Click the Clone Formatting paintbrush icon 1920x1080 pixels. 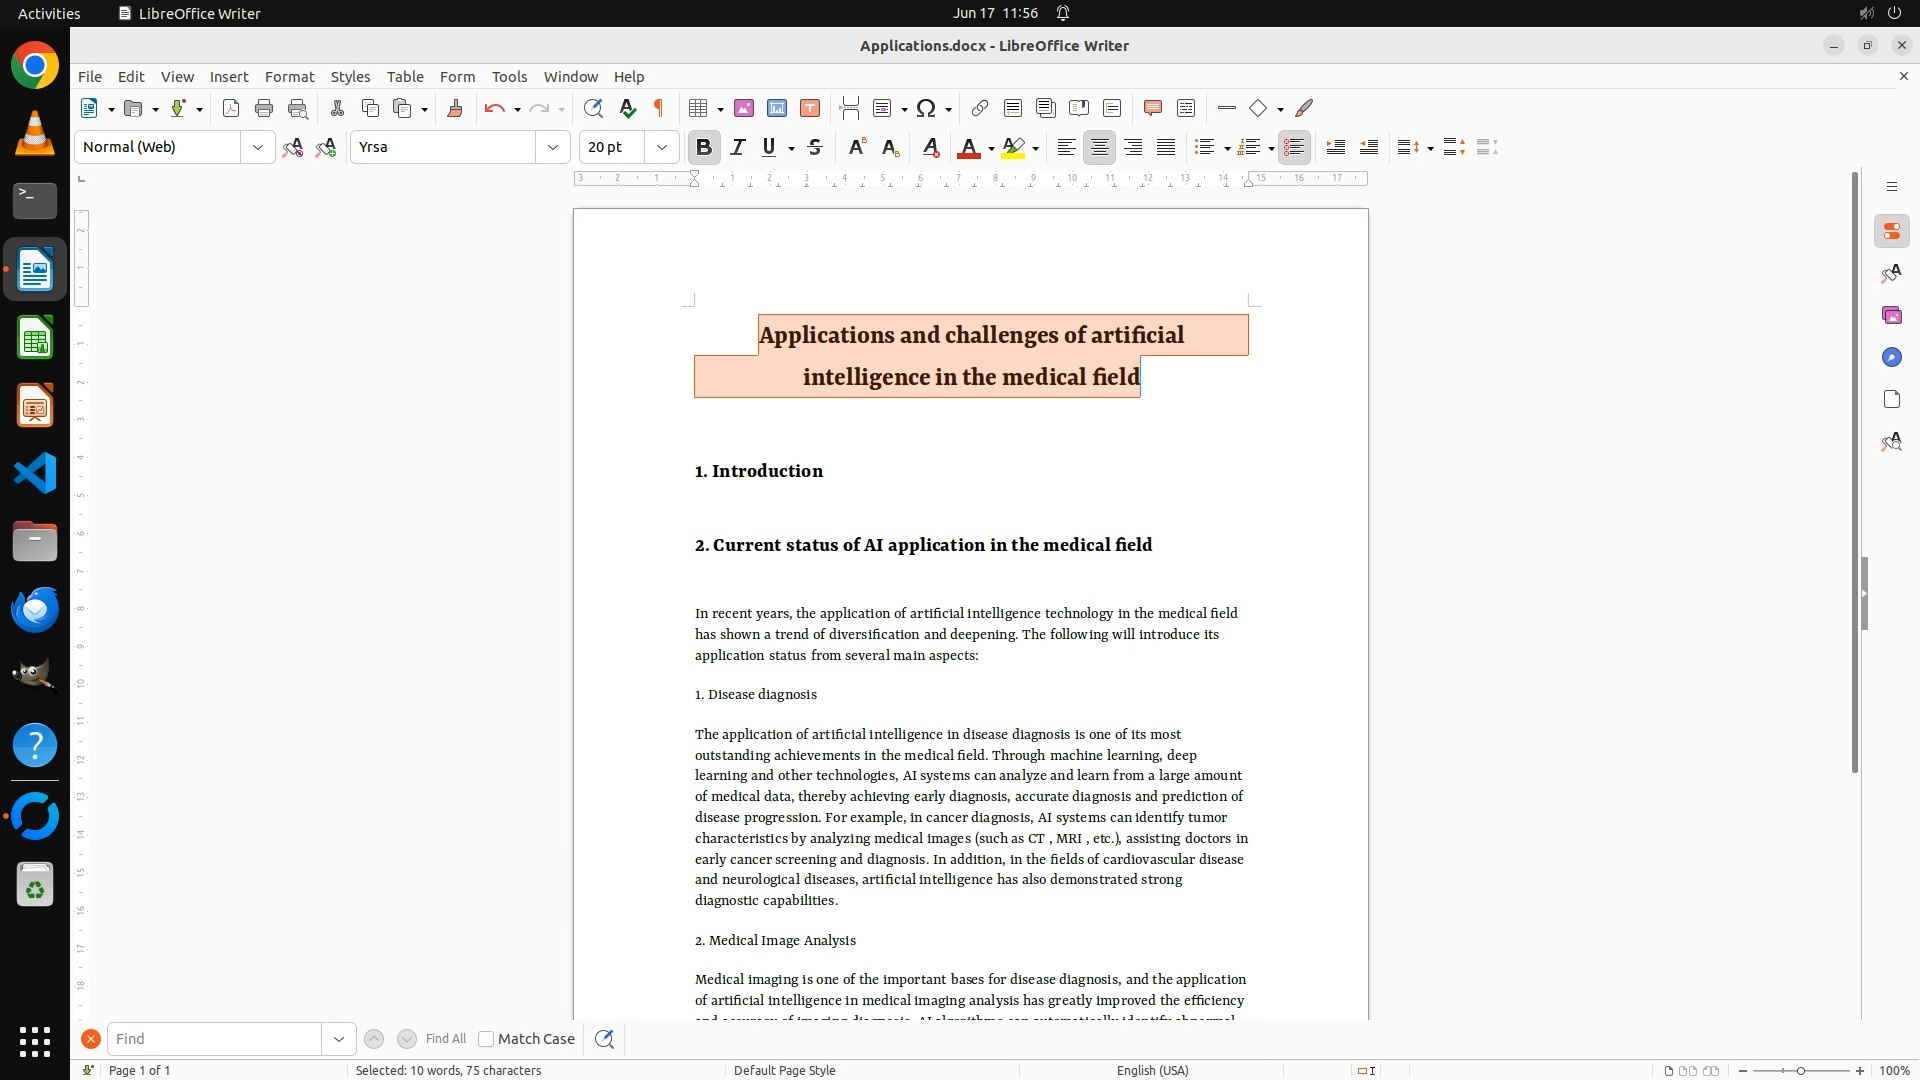point(454,108)
